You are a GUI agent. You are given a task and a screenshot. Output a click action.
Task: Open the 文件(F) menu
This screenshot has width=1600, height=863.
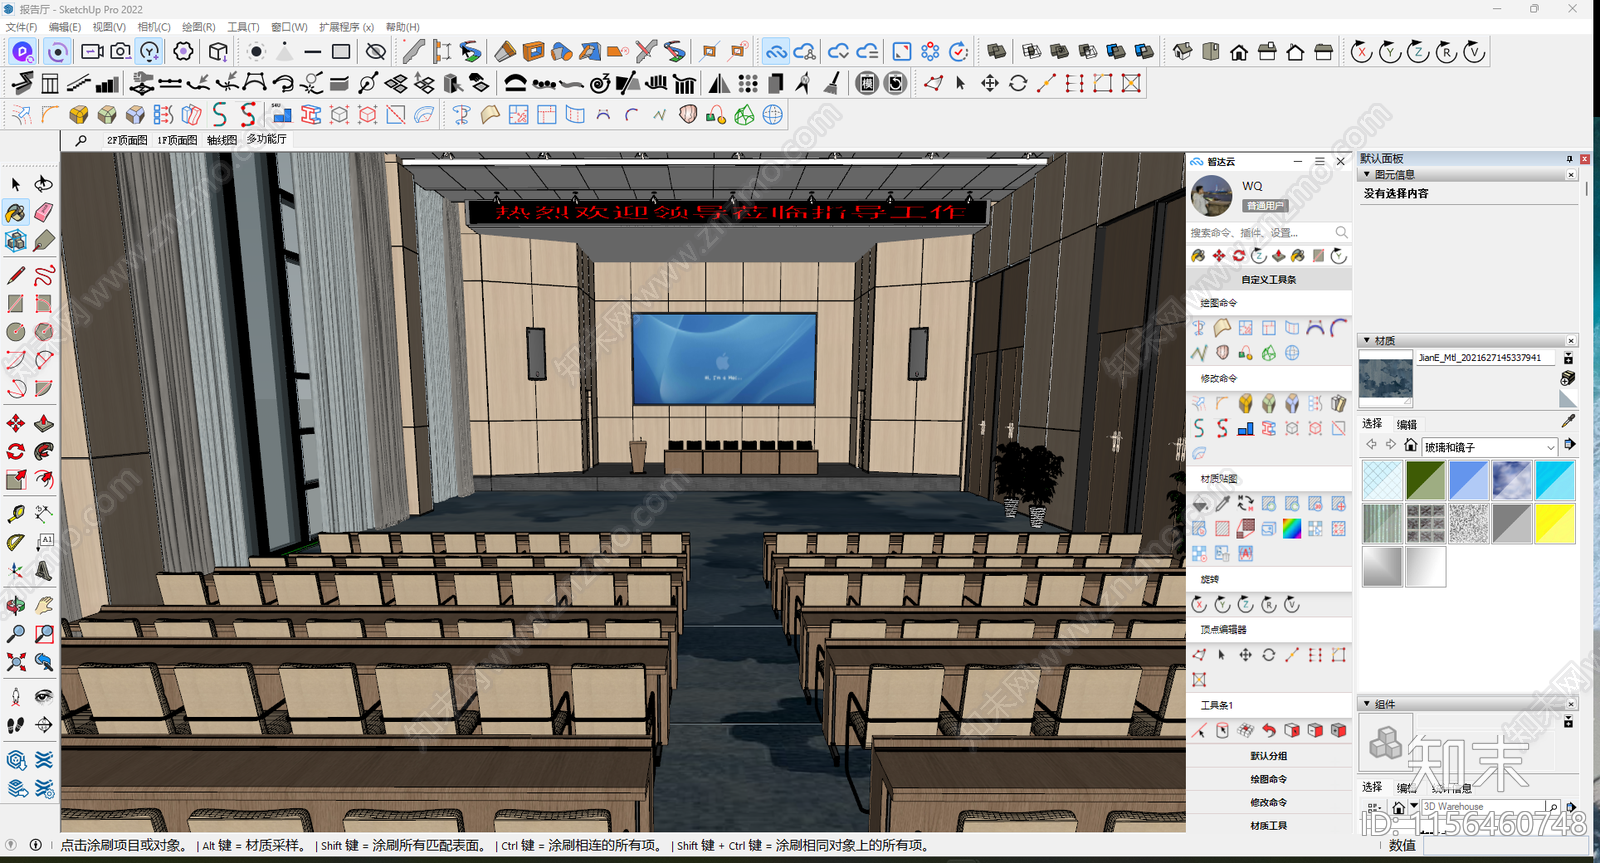click(21, 27)
